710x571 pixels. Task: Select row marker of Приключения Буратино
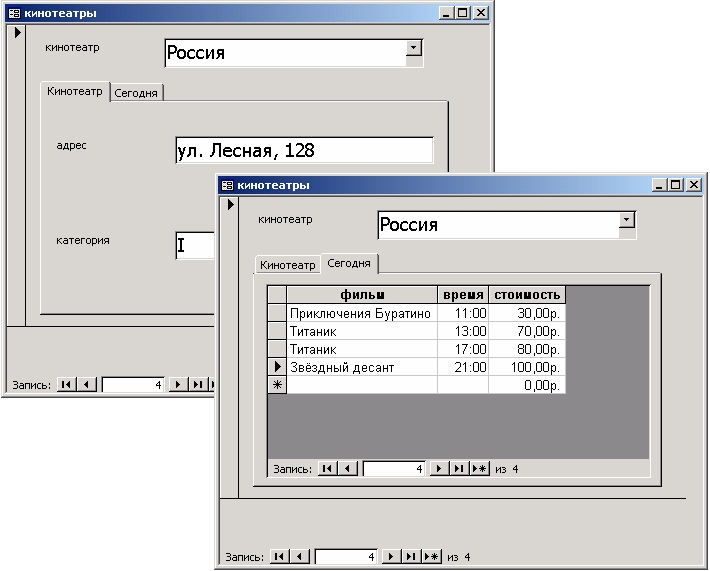click(277, 313)
